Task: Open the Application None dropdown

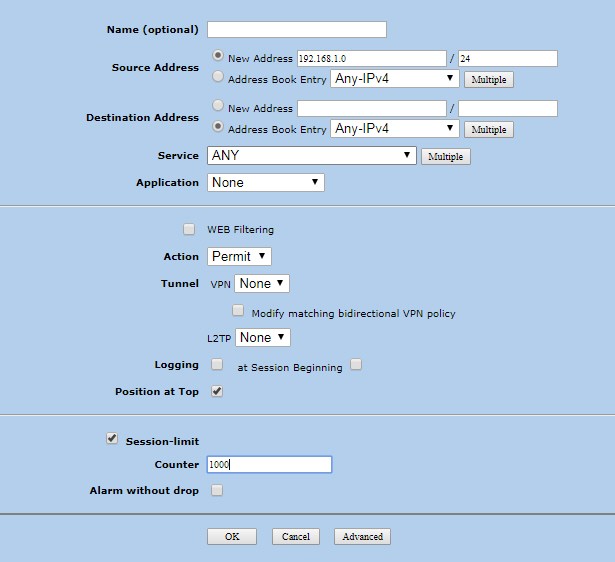Action: point(266,182)
